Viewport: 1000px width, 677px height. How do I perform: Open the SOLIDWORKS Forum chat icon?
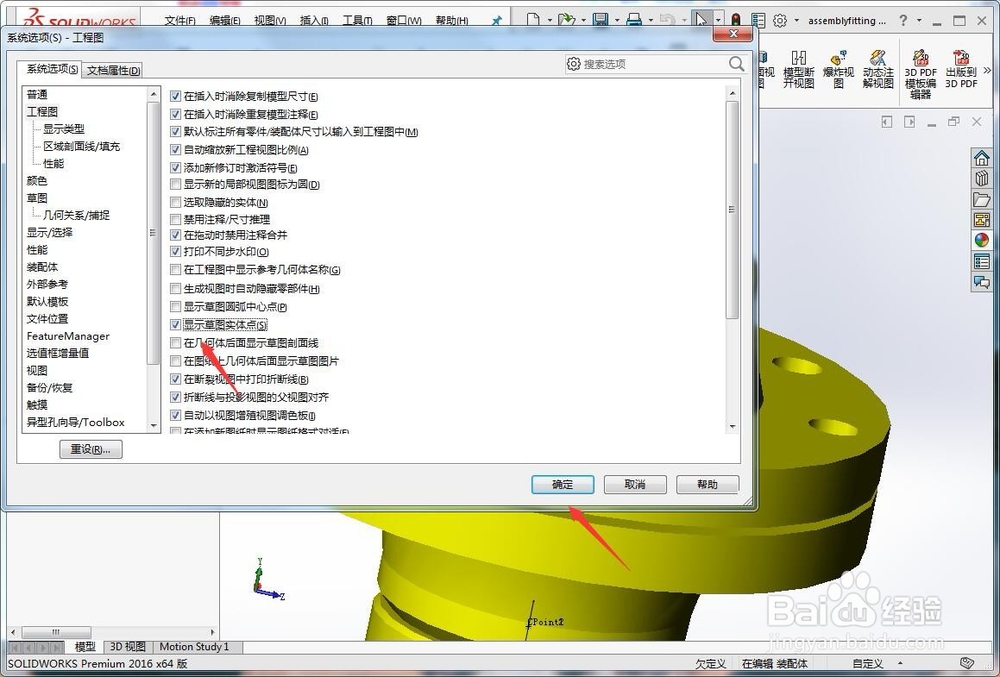(982, 282)
